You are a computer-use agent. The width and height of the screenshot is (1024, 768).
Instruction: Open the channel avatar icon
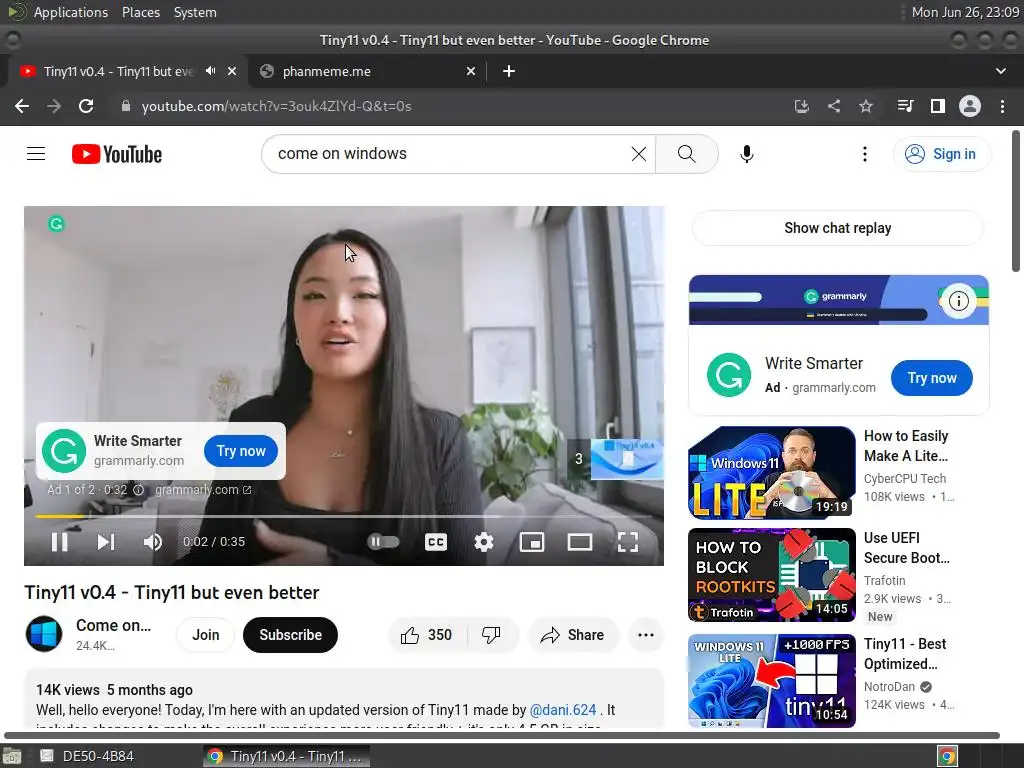click(44, 634)
